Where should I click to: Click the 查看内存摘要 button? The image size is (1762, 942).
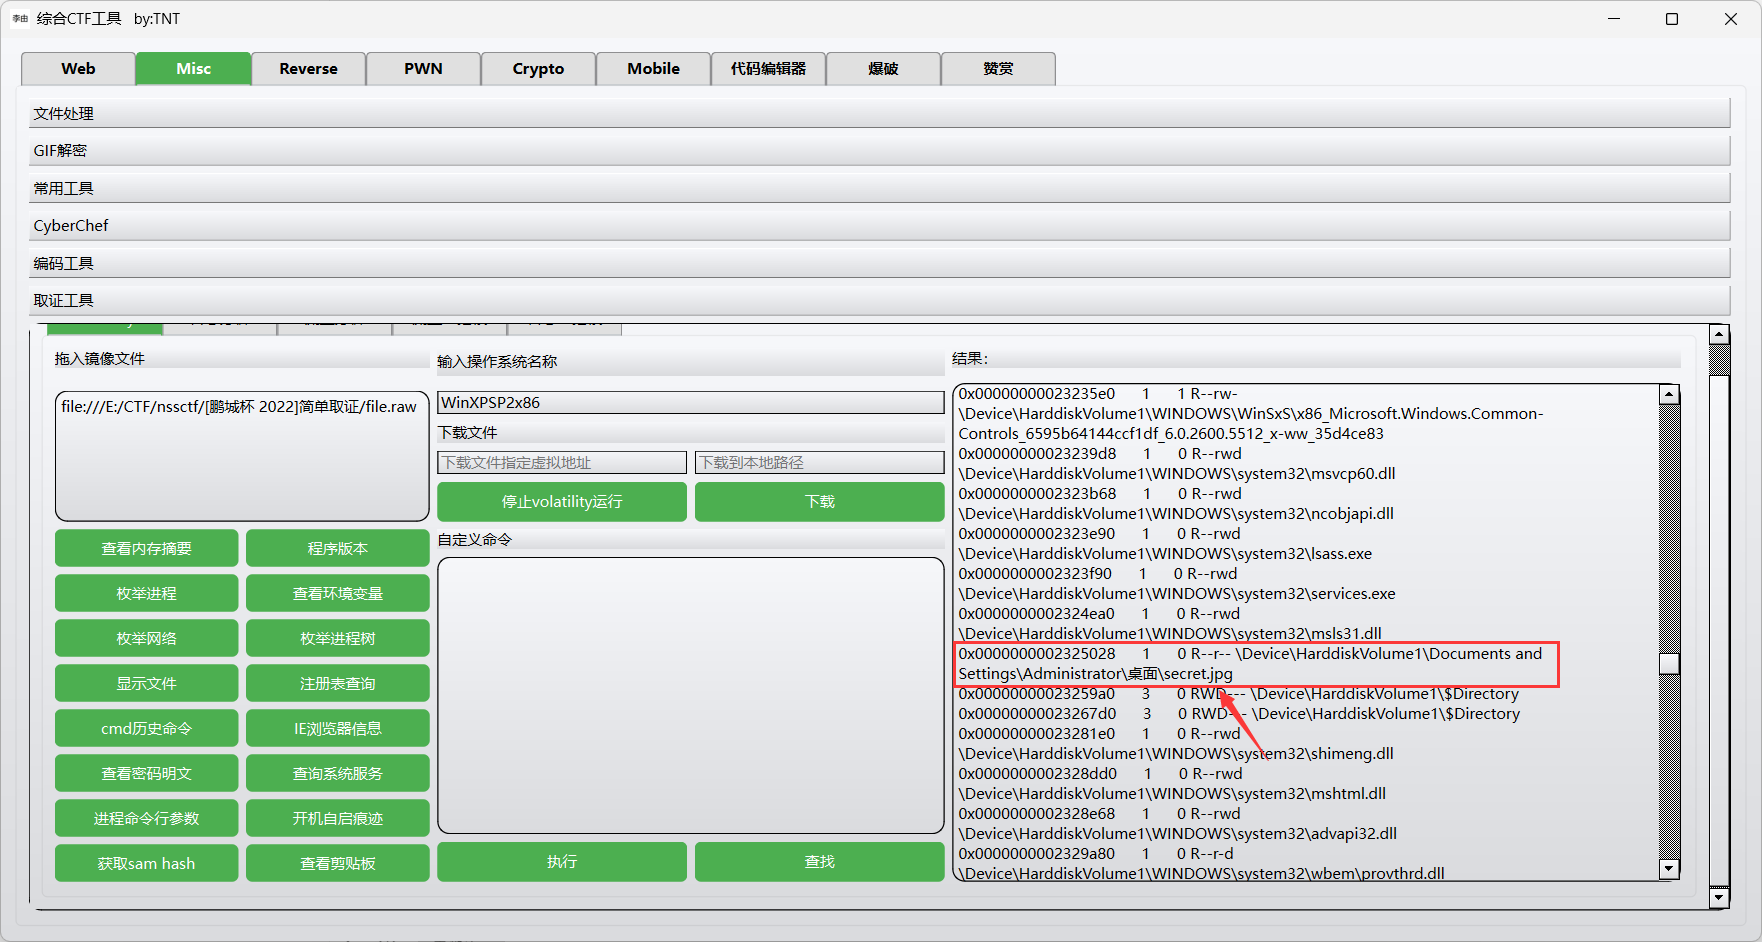coord(146,548)
